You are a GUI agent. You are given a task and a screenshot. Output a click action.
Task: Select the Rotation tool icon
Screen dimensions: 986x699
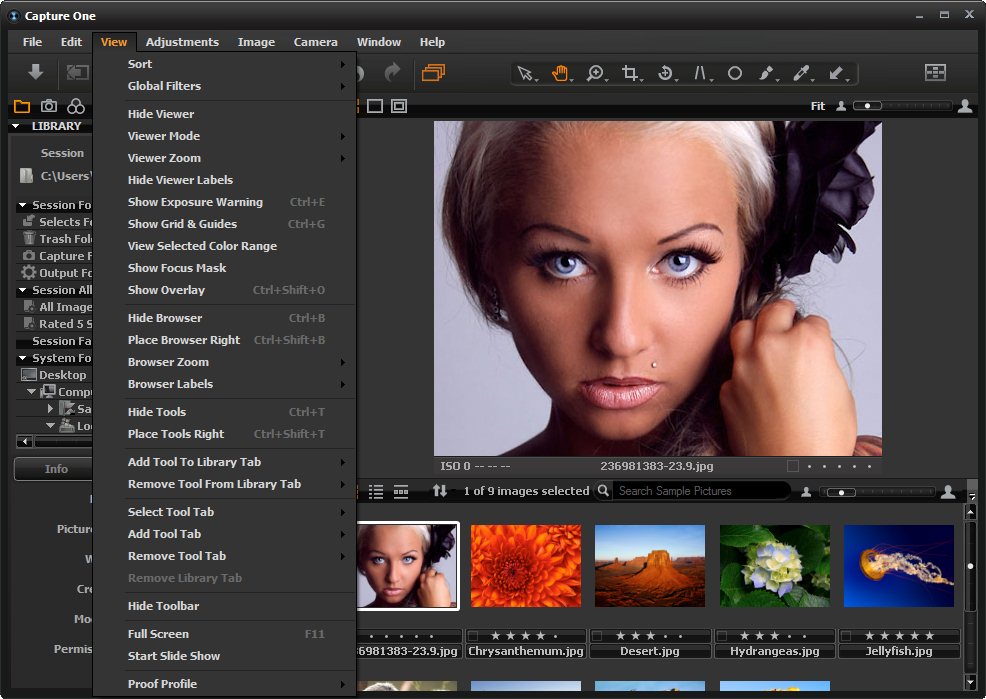click(x=665, y=73)
